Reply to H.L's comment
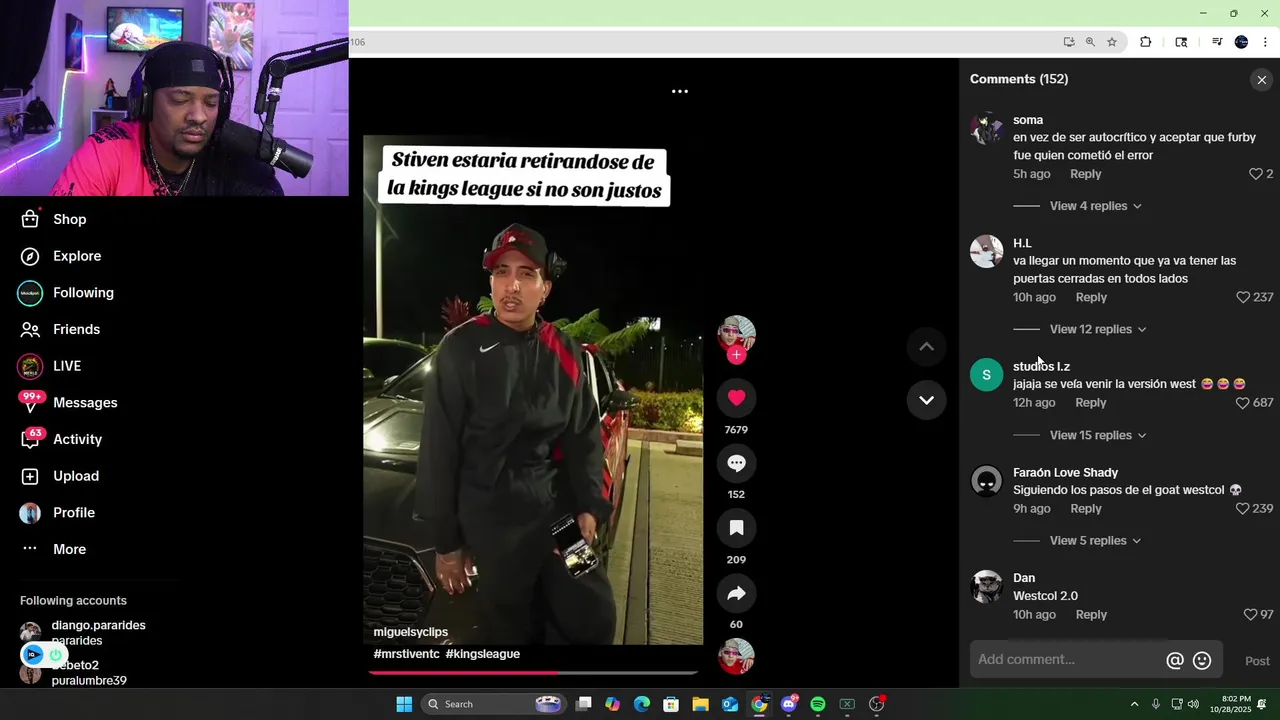This screenshot has width=1280, height=720. click(x=1091, y=297)
